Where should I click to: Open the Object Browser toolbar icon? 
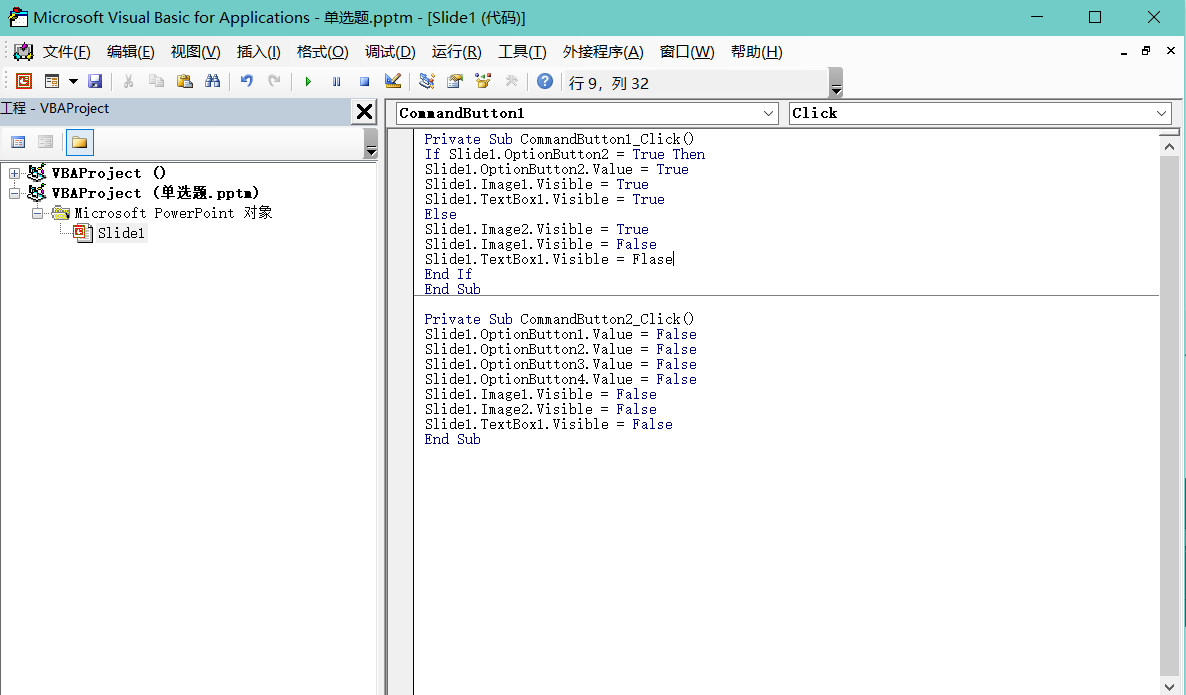483,82
